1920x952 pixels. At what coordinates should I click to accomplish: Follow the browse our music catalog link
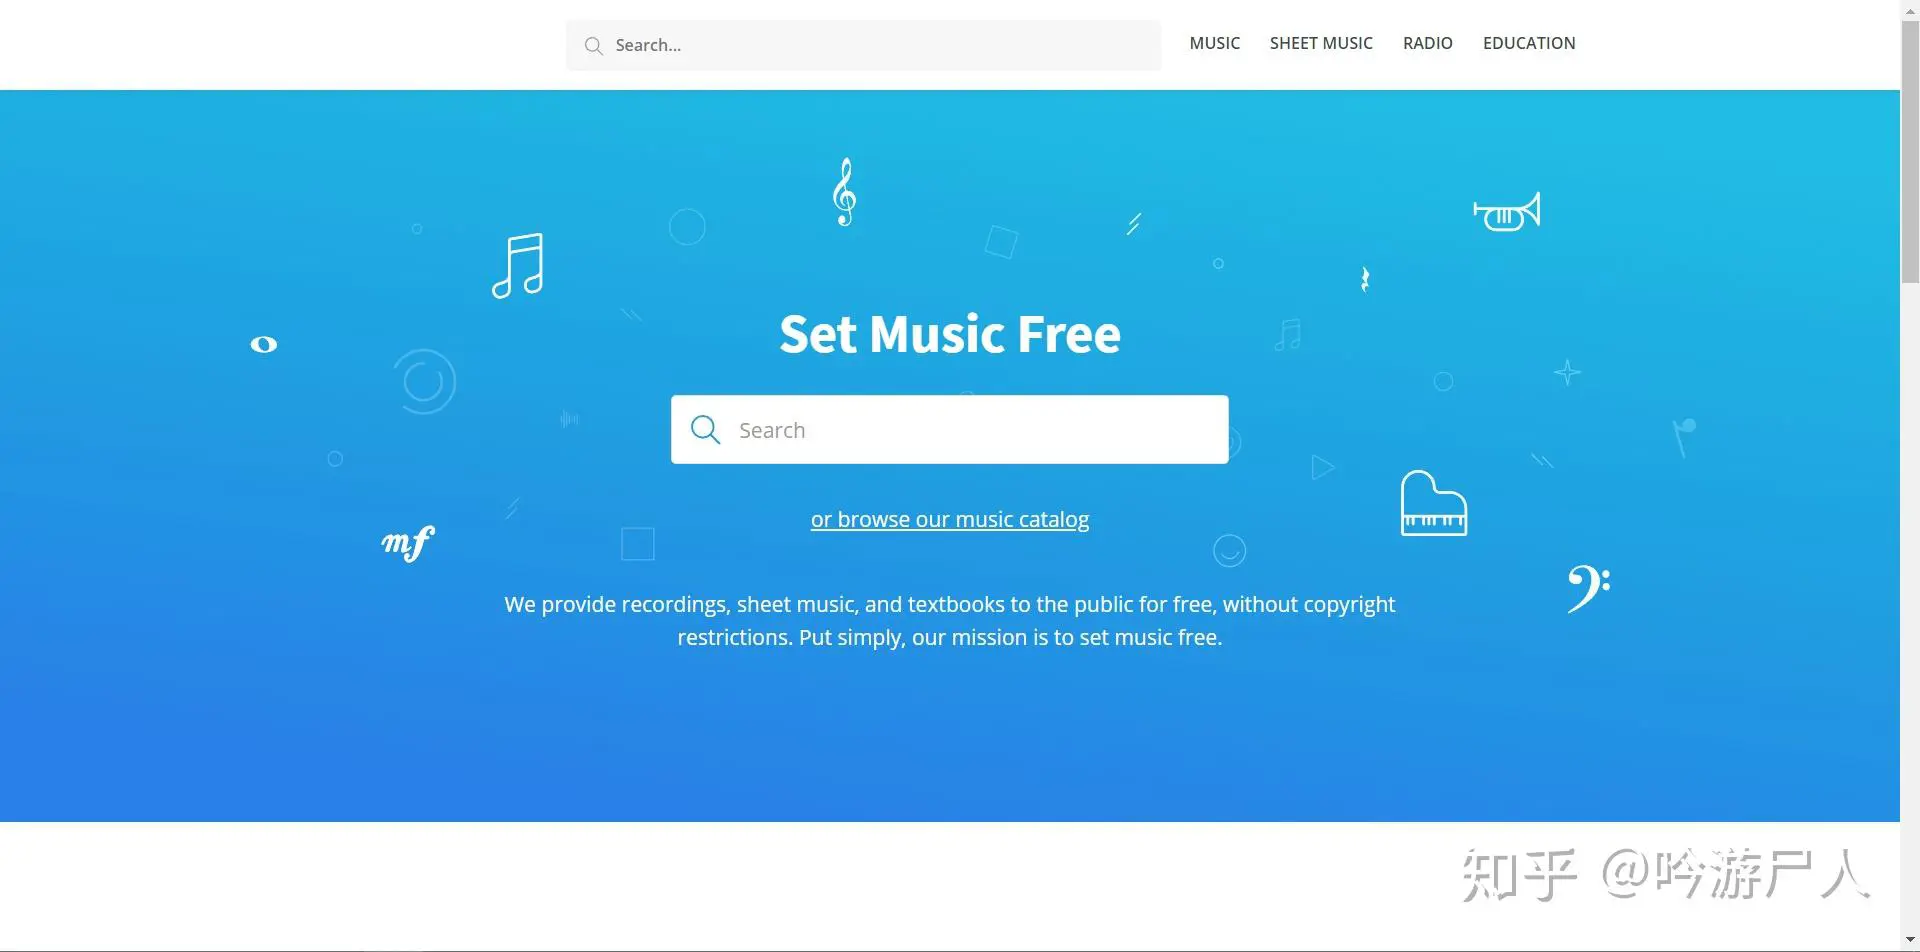(950, 519)
